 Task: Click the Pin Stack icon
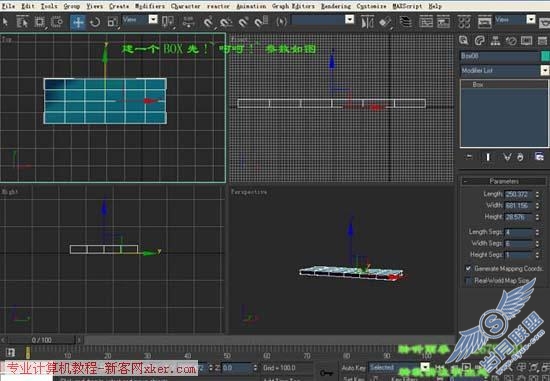[469, 157]
